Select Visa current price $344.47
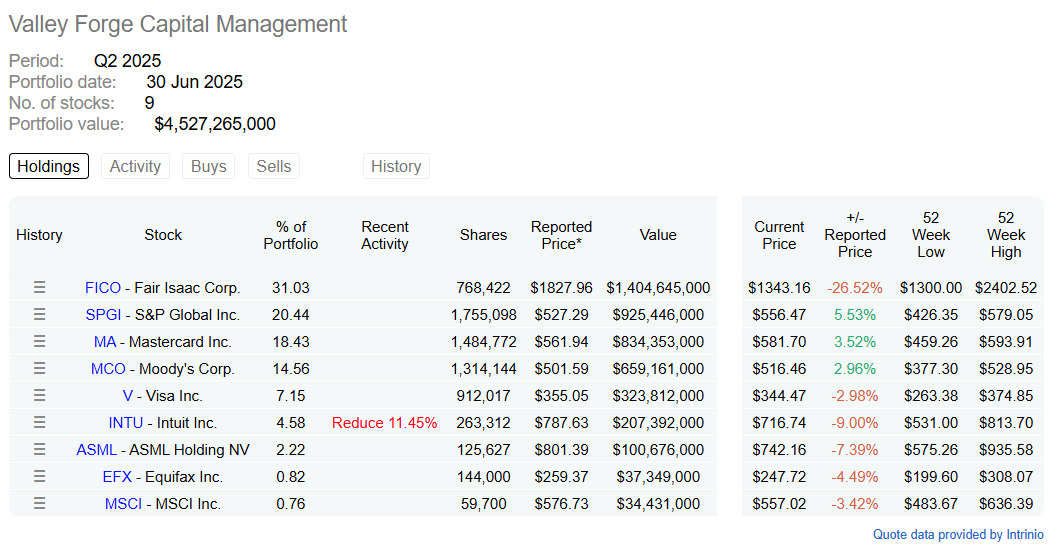The height and width of the screenshot is (547, 1057). pos(779,396)
